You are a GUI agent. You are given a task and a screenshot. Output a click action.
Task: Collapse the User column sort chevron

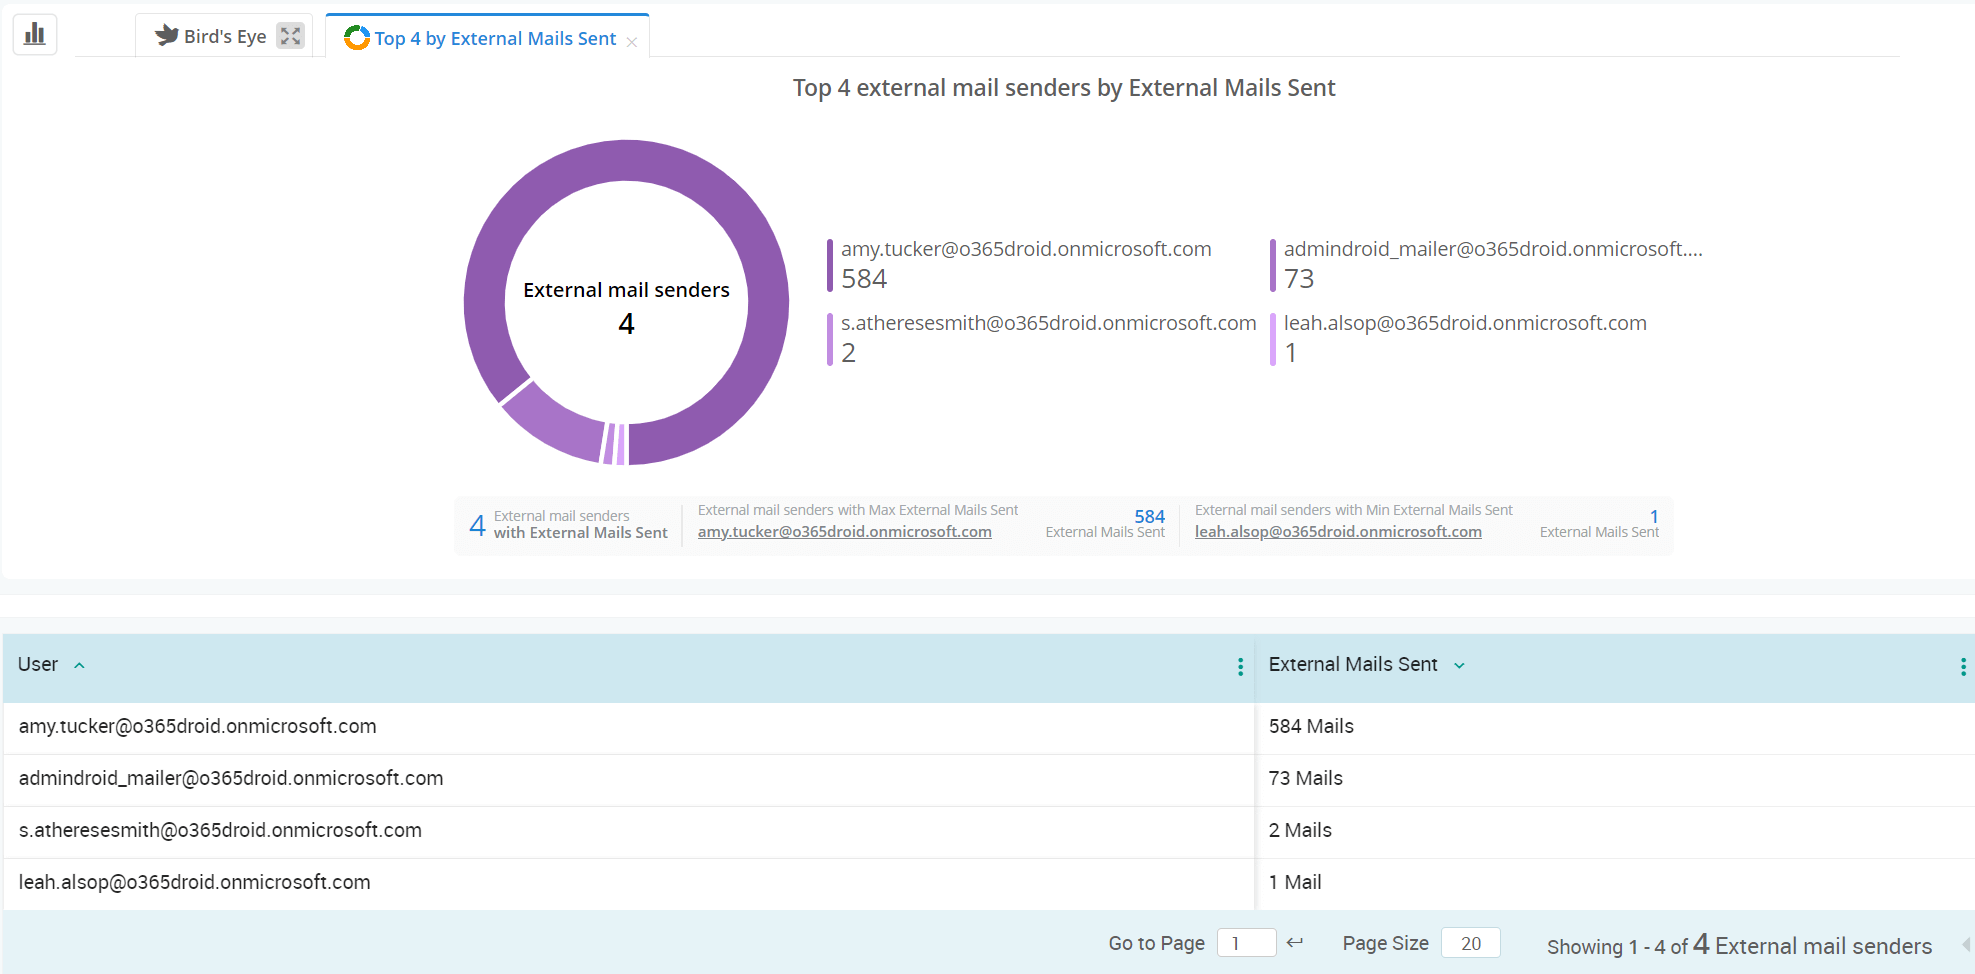pyautogui.click(x=80, y=663)
